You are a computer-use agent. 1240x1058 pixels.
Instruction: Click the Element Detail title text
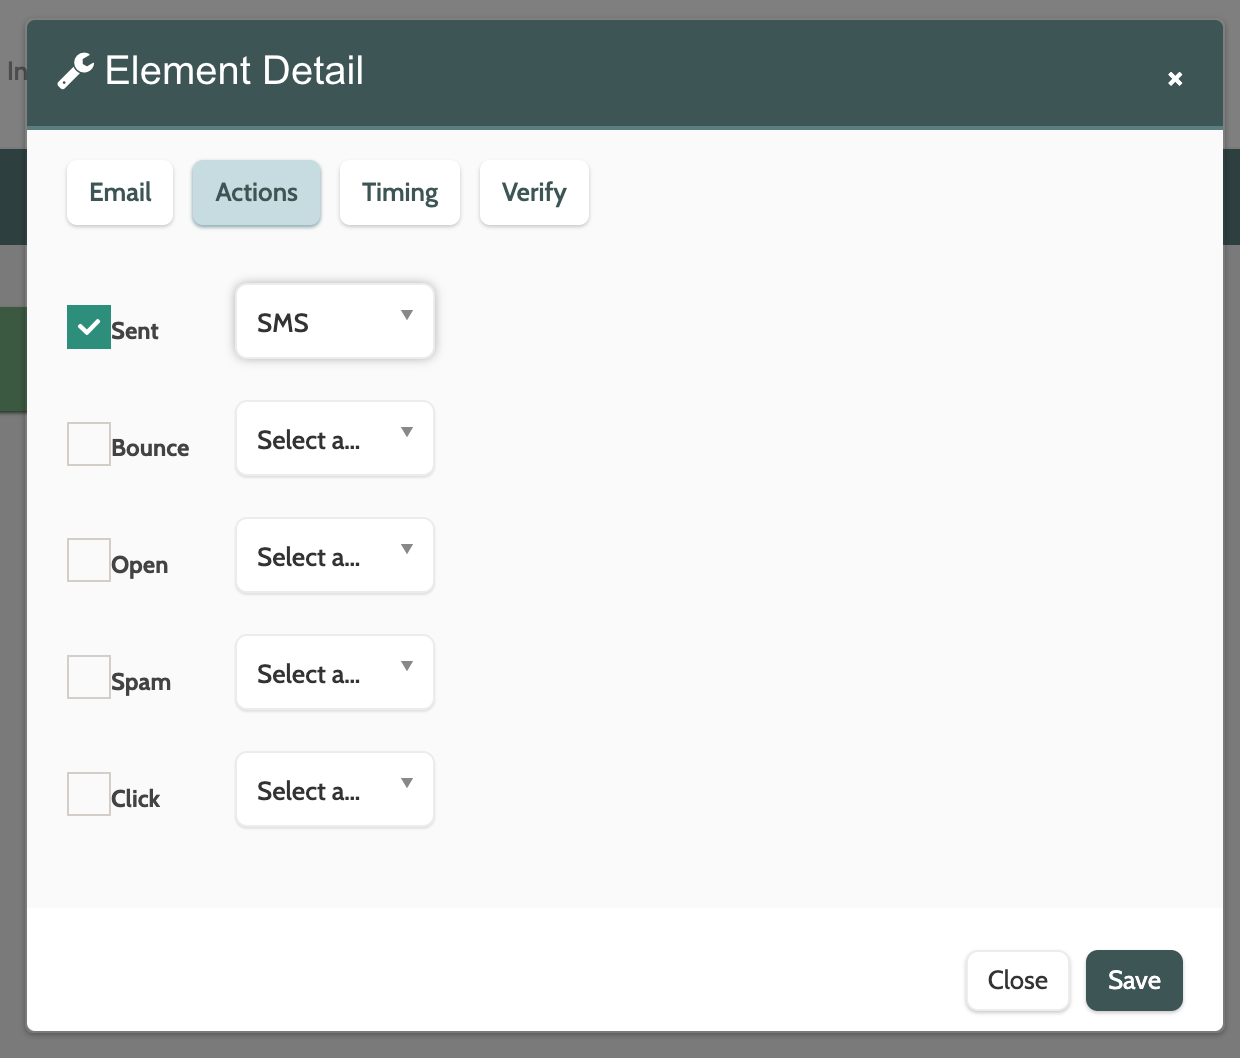pos(234,71)
